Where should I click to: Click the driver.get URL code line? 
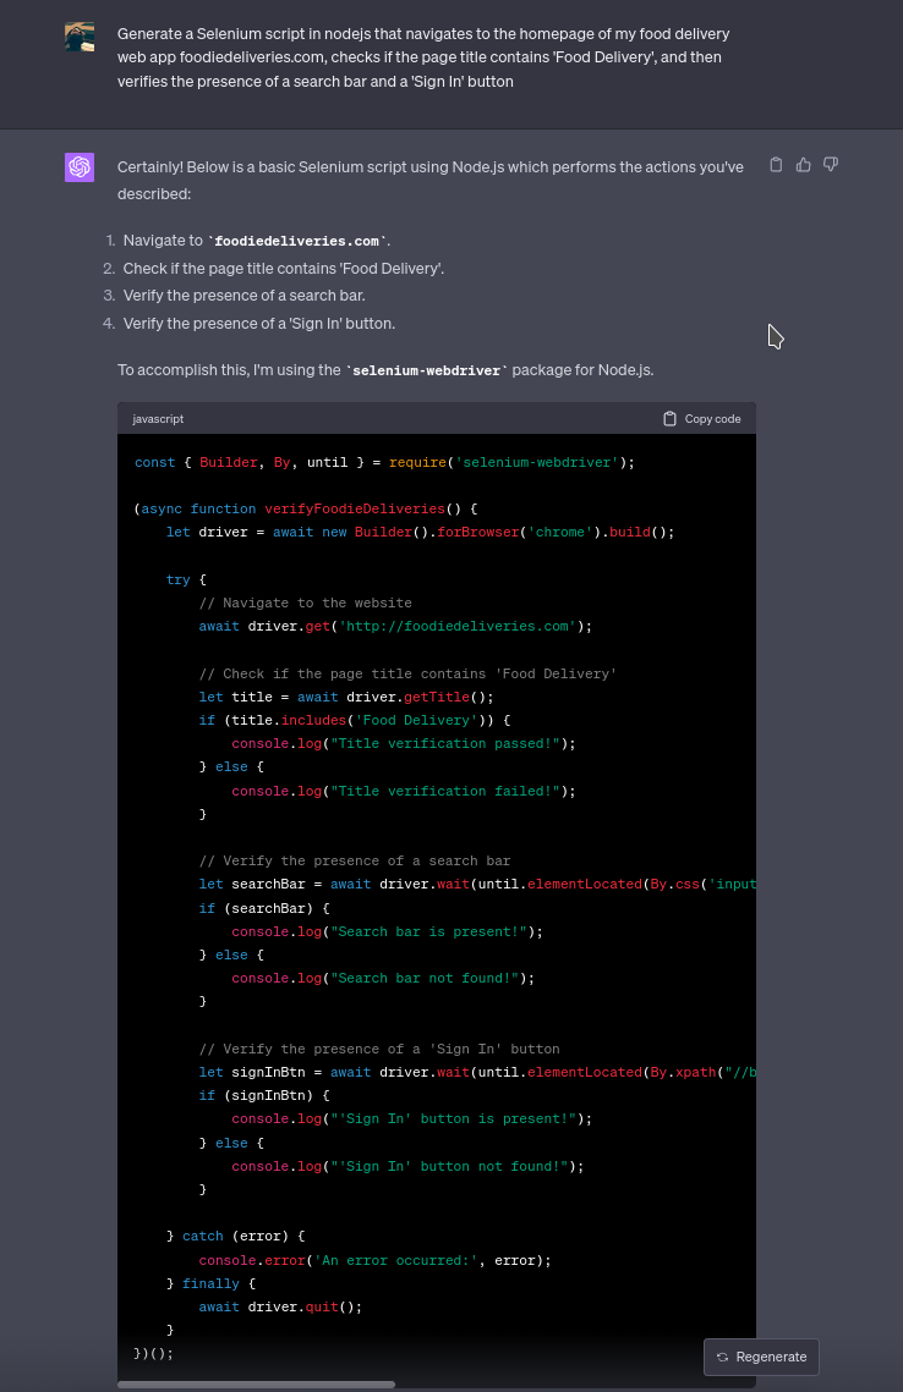point(396,627)
